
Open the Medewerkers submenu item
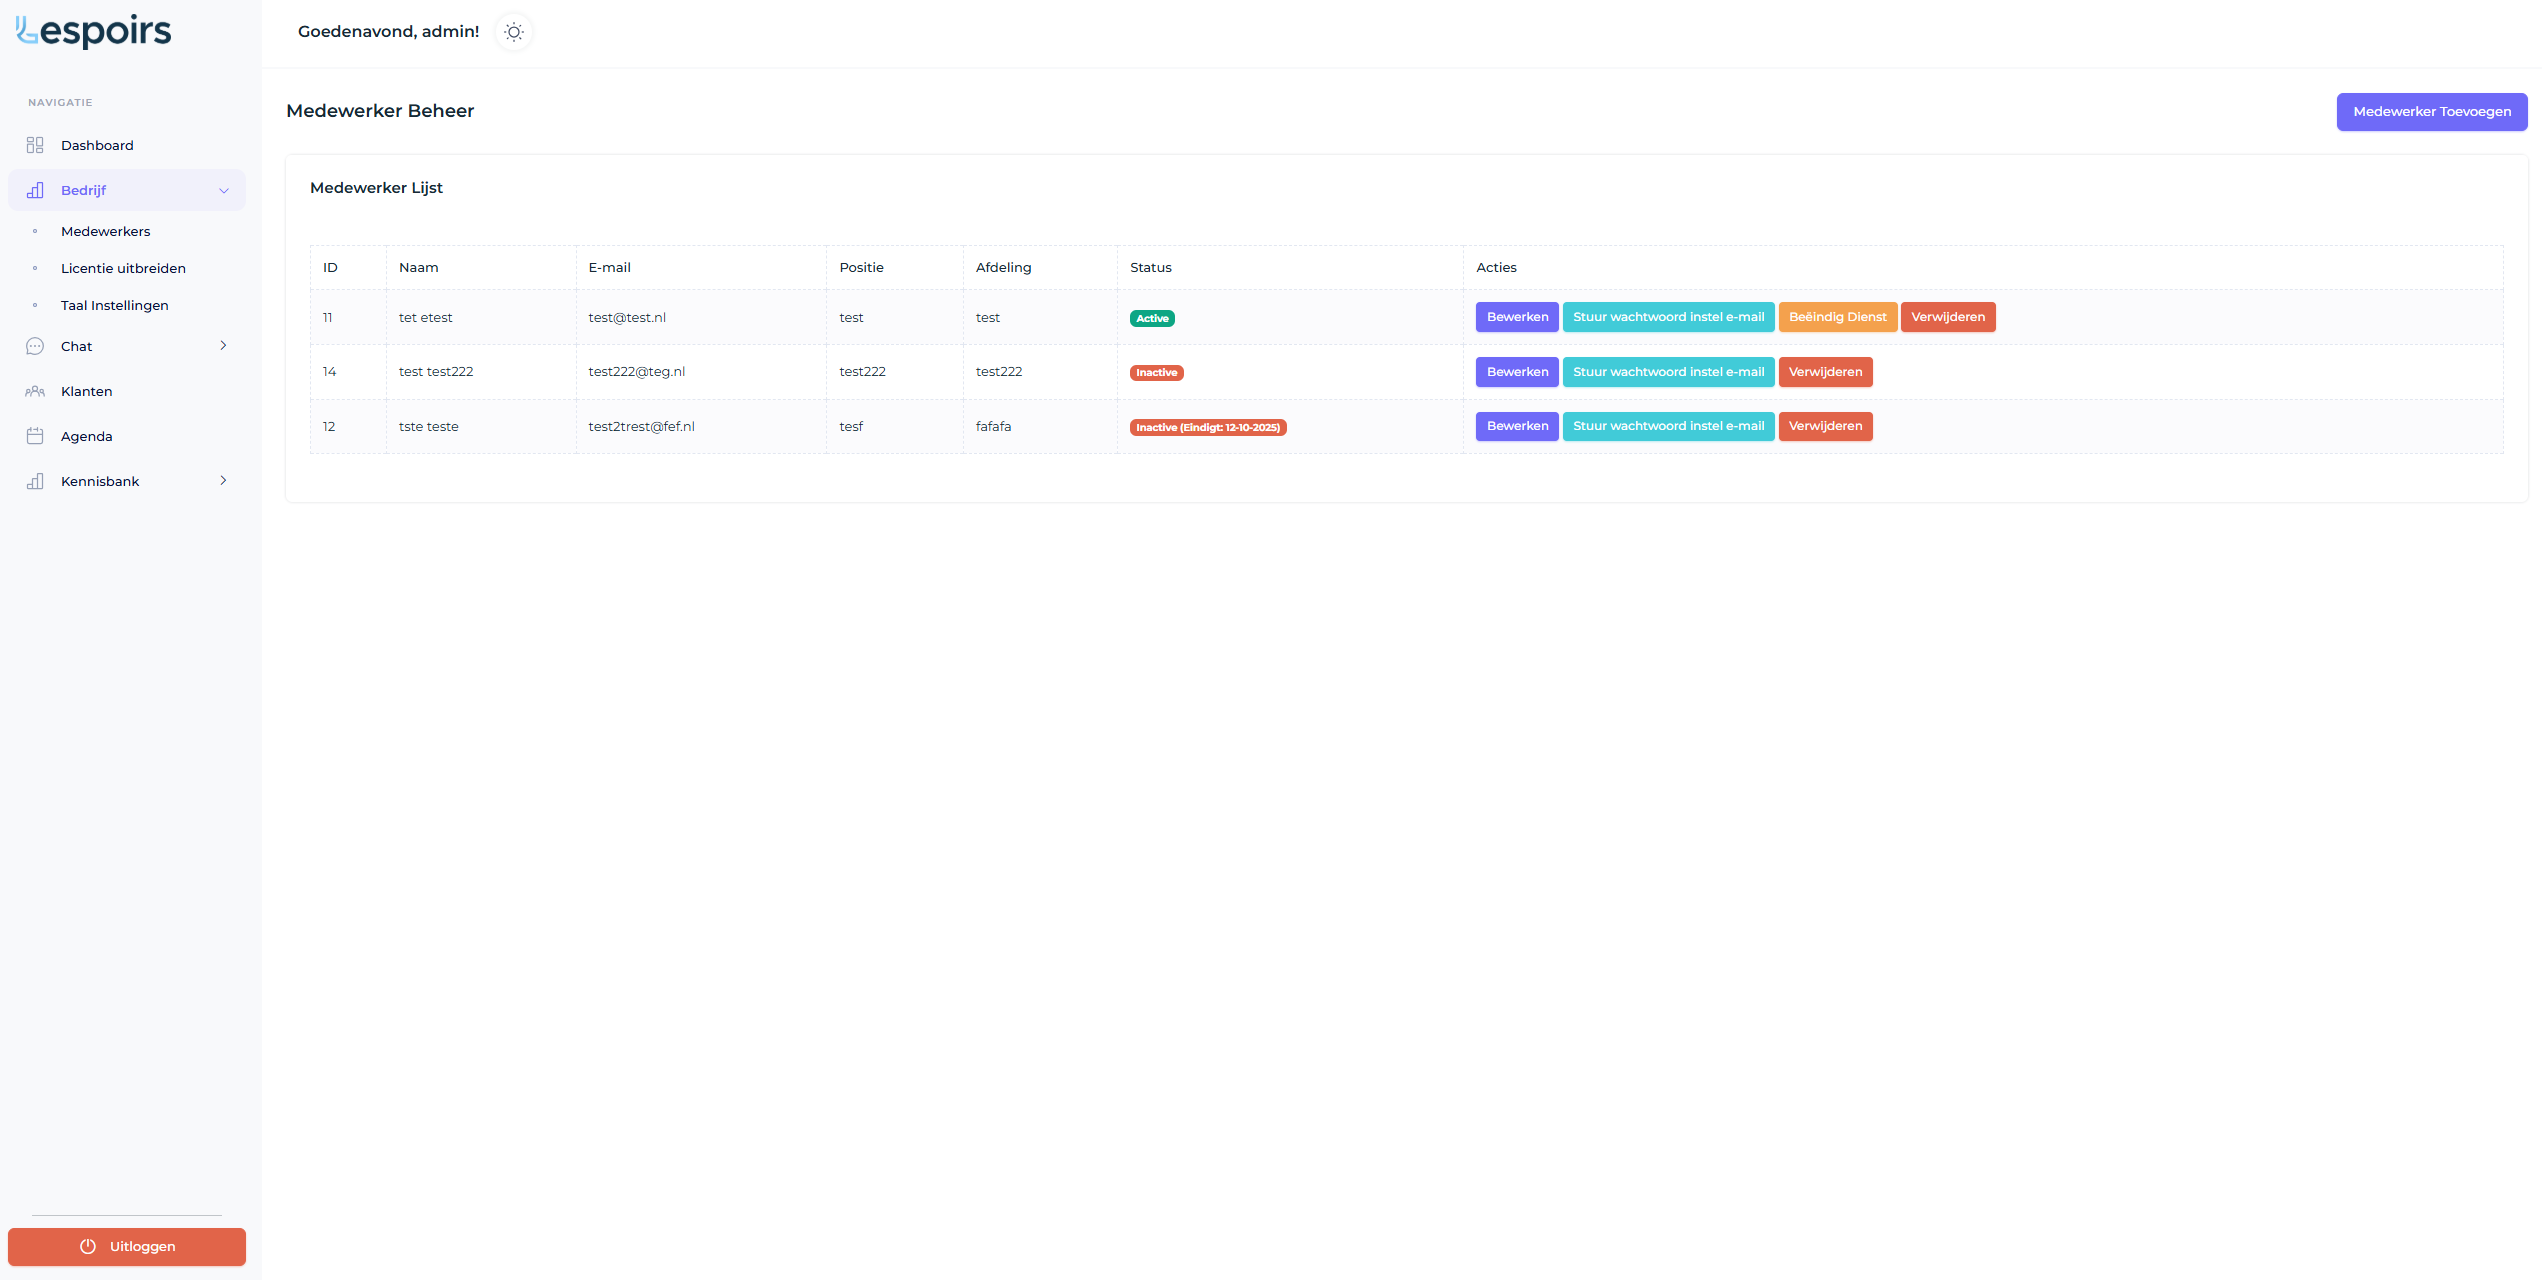point(105,231)
